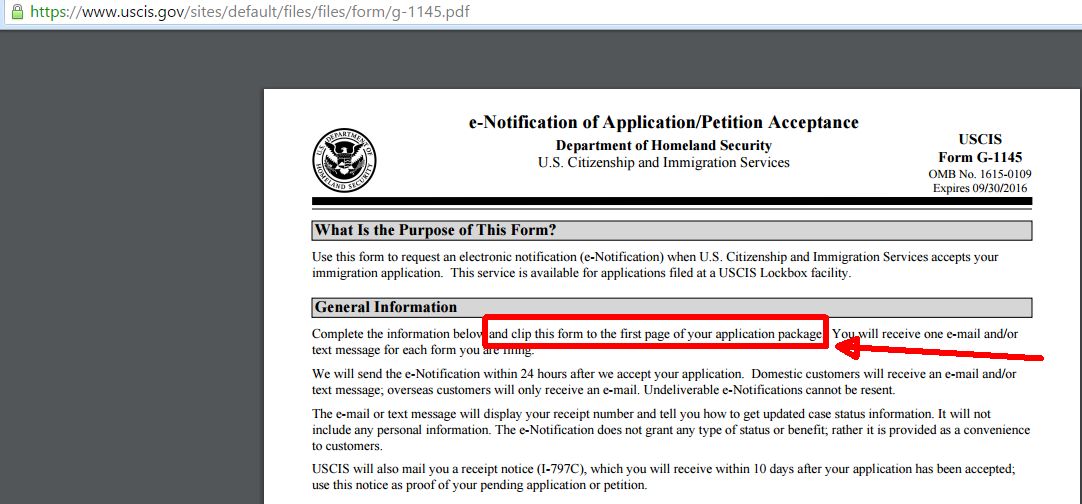The image size is (1082, 504).
Task: Click line starting 'include any personal information'
Action: tap(671, 429)
